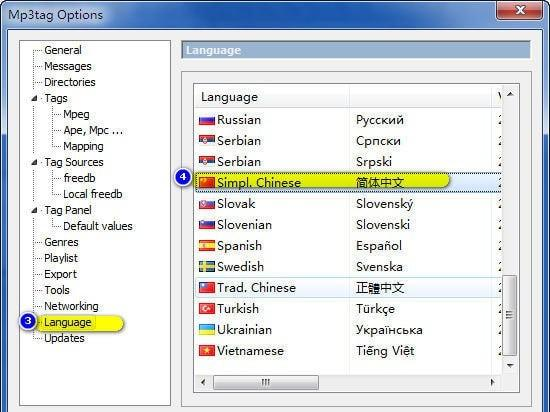Image resolution: width=550 pixels, height=412 pixels.
Task: Open the Mapping settings page
Action: coord(83,146)
